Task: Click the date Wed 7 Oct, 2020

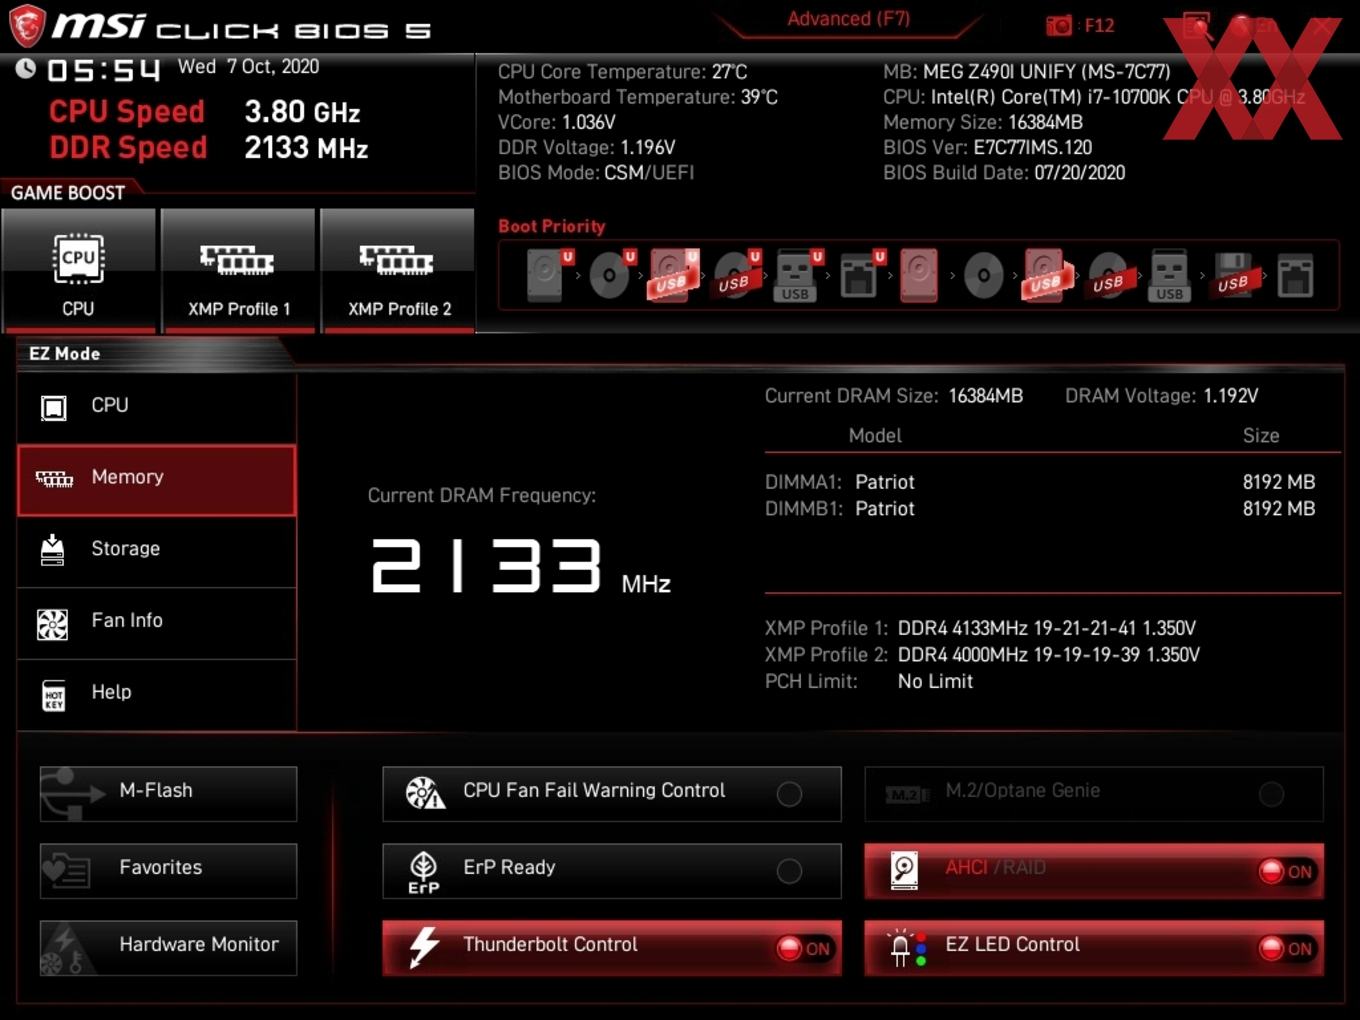Action: 248,67
